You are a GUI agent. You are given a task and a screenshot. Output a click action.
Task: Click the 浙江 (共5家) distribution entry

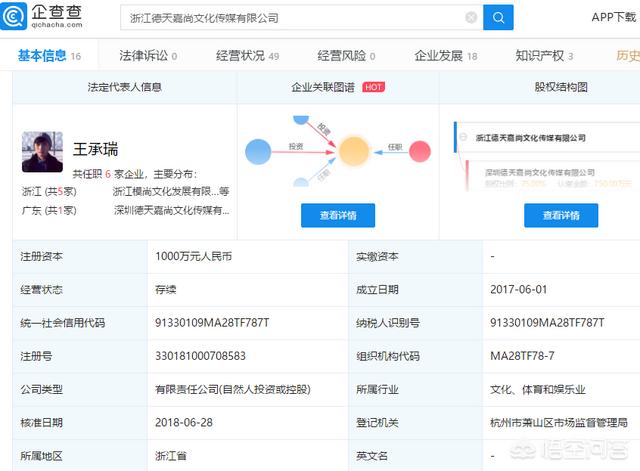tap(49, 191)
